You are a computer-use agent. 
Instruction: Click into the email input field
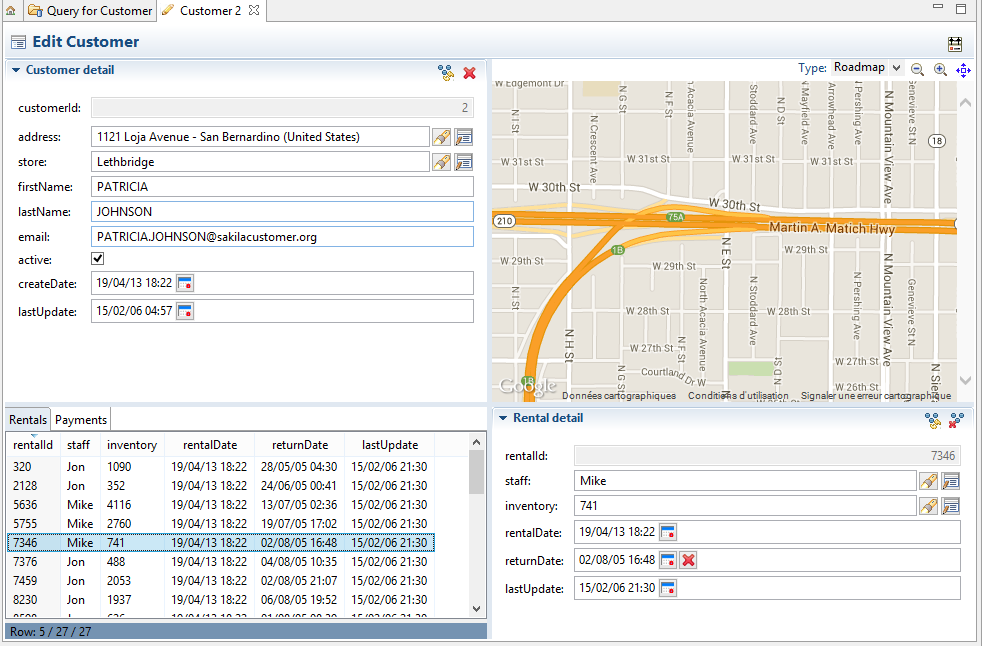pyautogui.click(x=281, y=237)
